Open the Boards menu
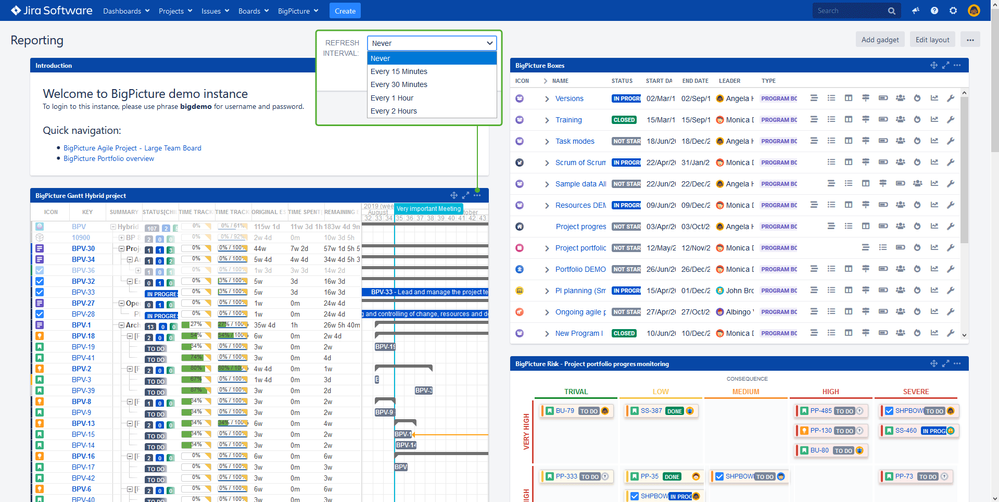This screenshot has width=999, height=502. 254,11
